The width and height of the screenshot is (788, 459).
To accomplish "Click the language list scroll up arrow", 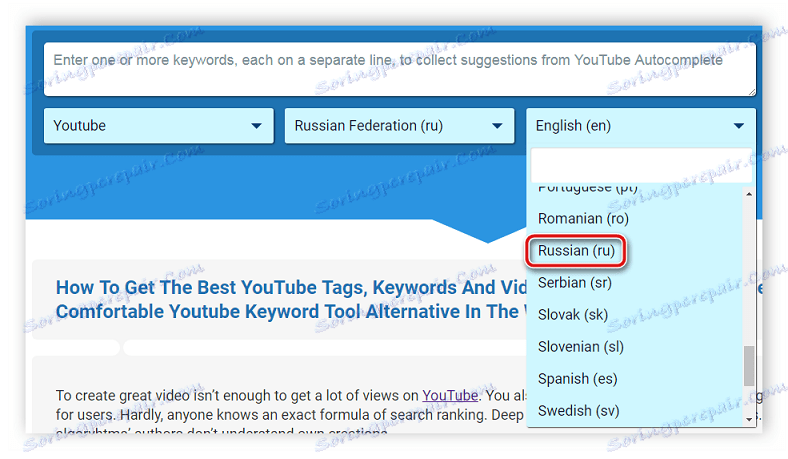I will coord(749,194).
